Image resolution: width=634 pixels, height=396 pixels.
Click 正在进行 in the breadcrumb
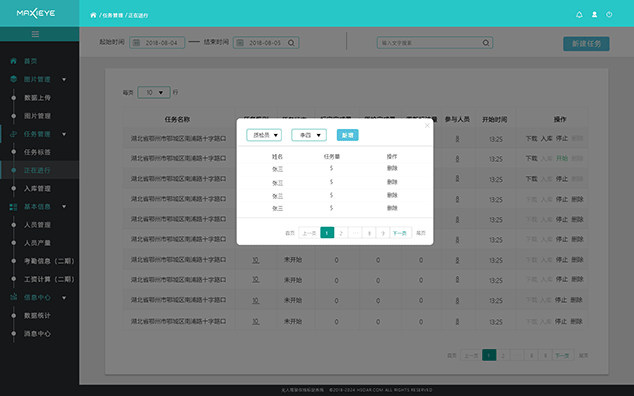click(138, 15)
